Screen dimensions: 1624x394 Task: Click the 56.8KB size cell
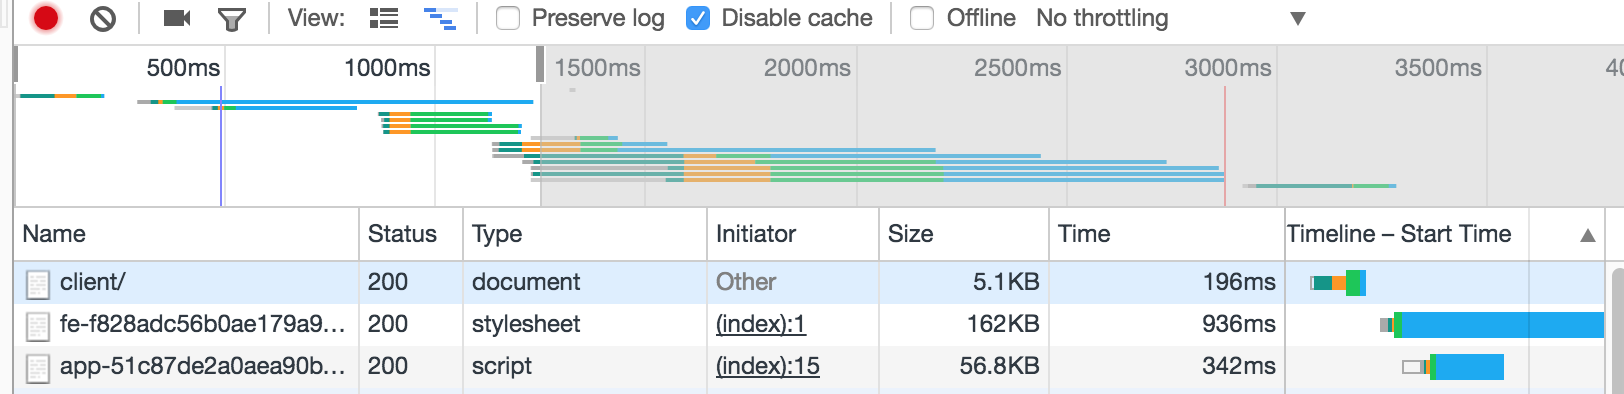tap(964, 366)
